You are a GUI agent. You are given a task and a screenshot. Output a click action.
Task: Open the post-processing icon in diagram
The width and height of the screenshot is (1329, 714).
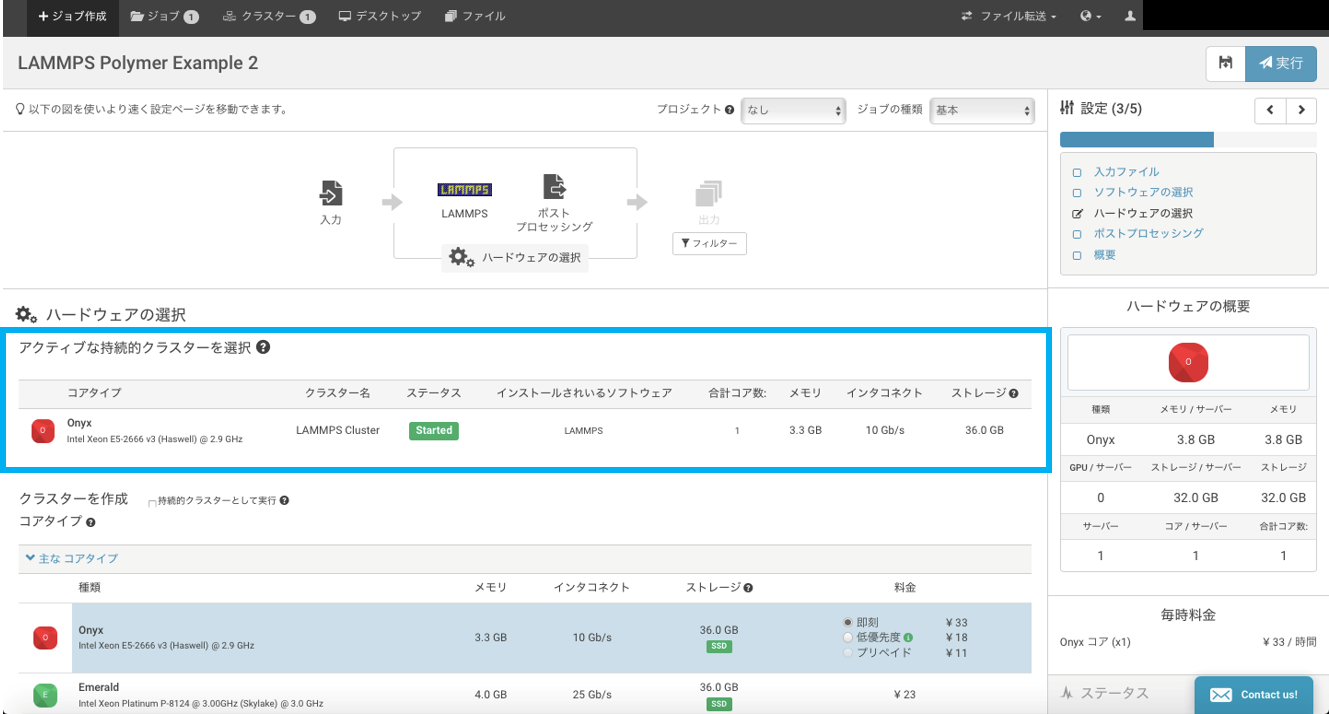pos(554,187)
